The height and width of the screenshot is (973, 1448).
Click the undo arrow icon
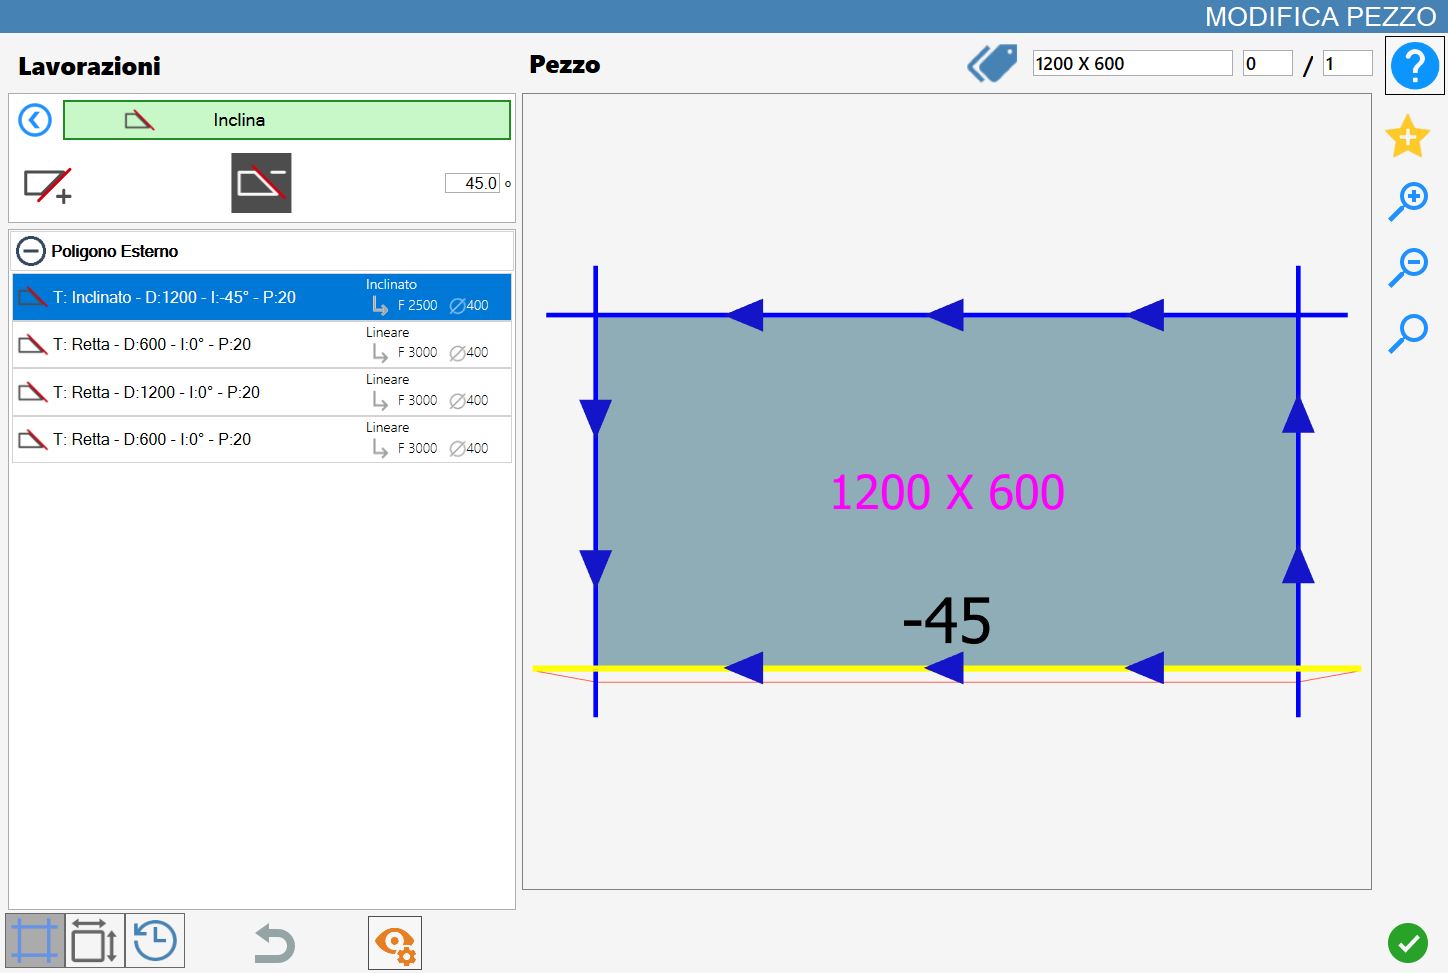click(x=274, y=943)
